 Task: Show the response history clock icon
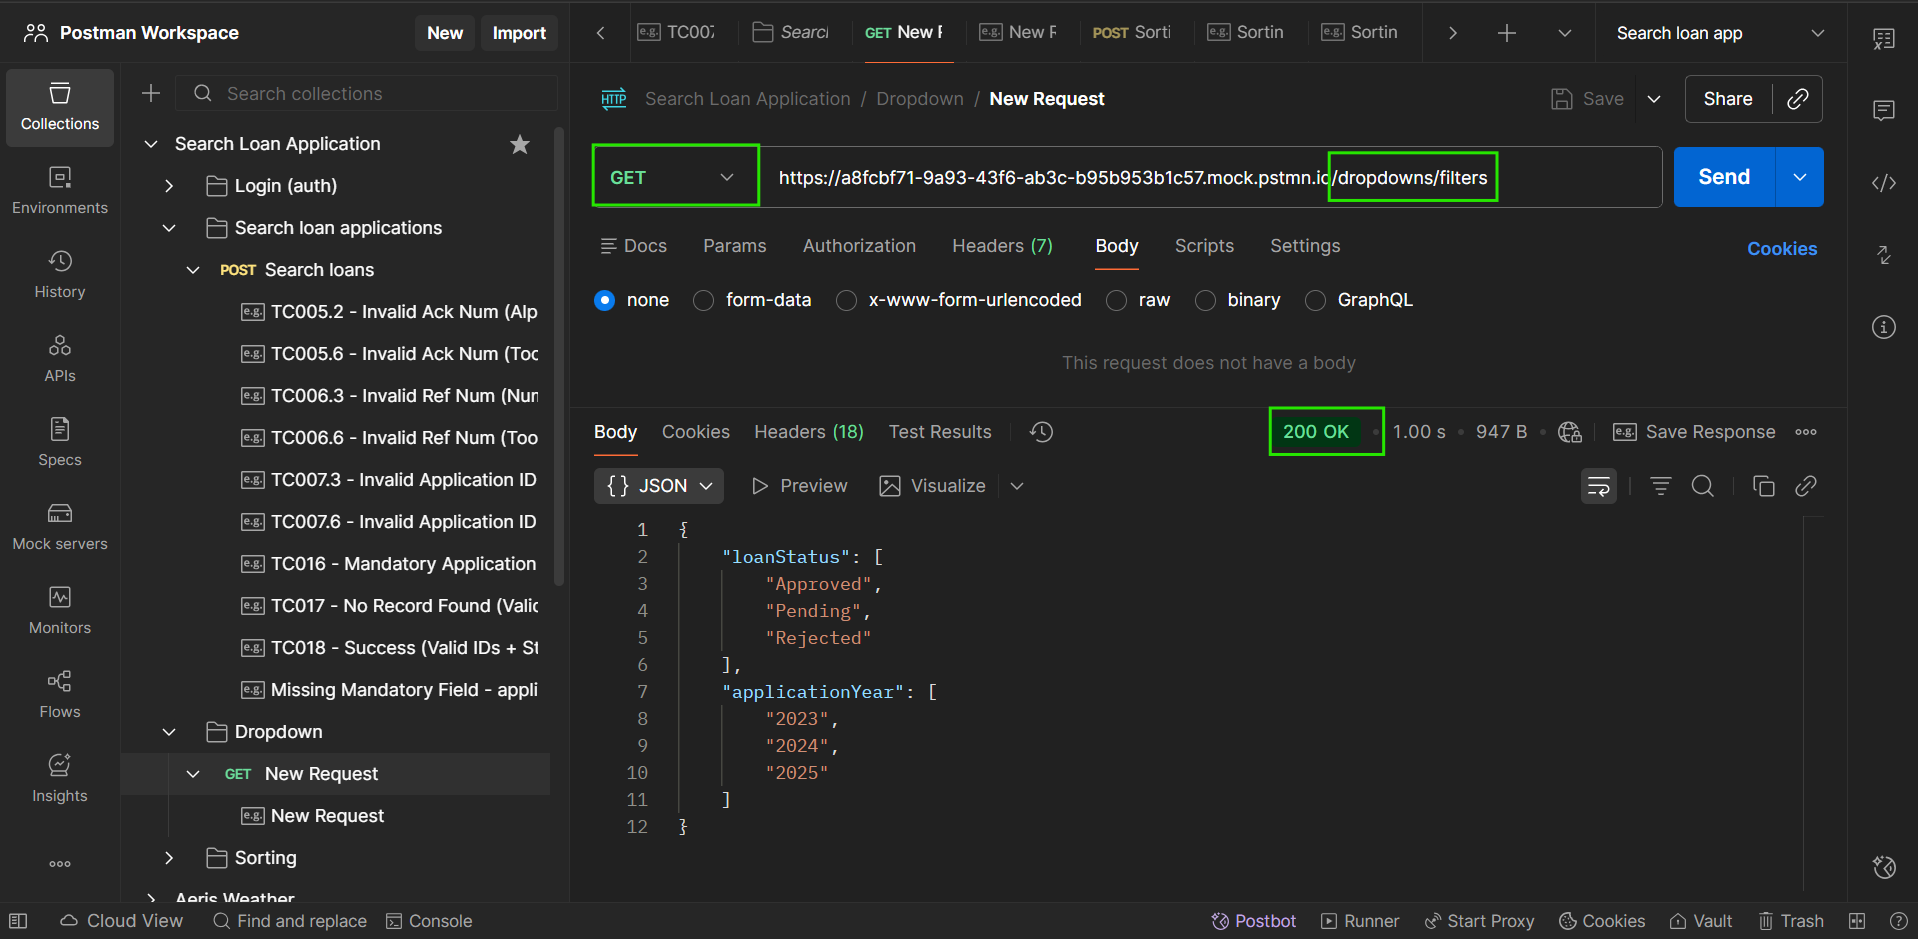tap(1042, 432)
